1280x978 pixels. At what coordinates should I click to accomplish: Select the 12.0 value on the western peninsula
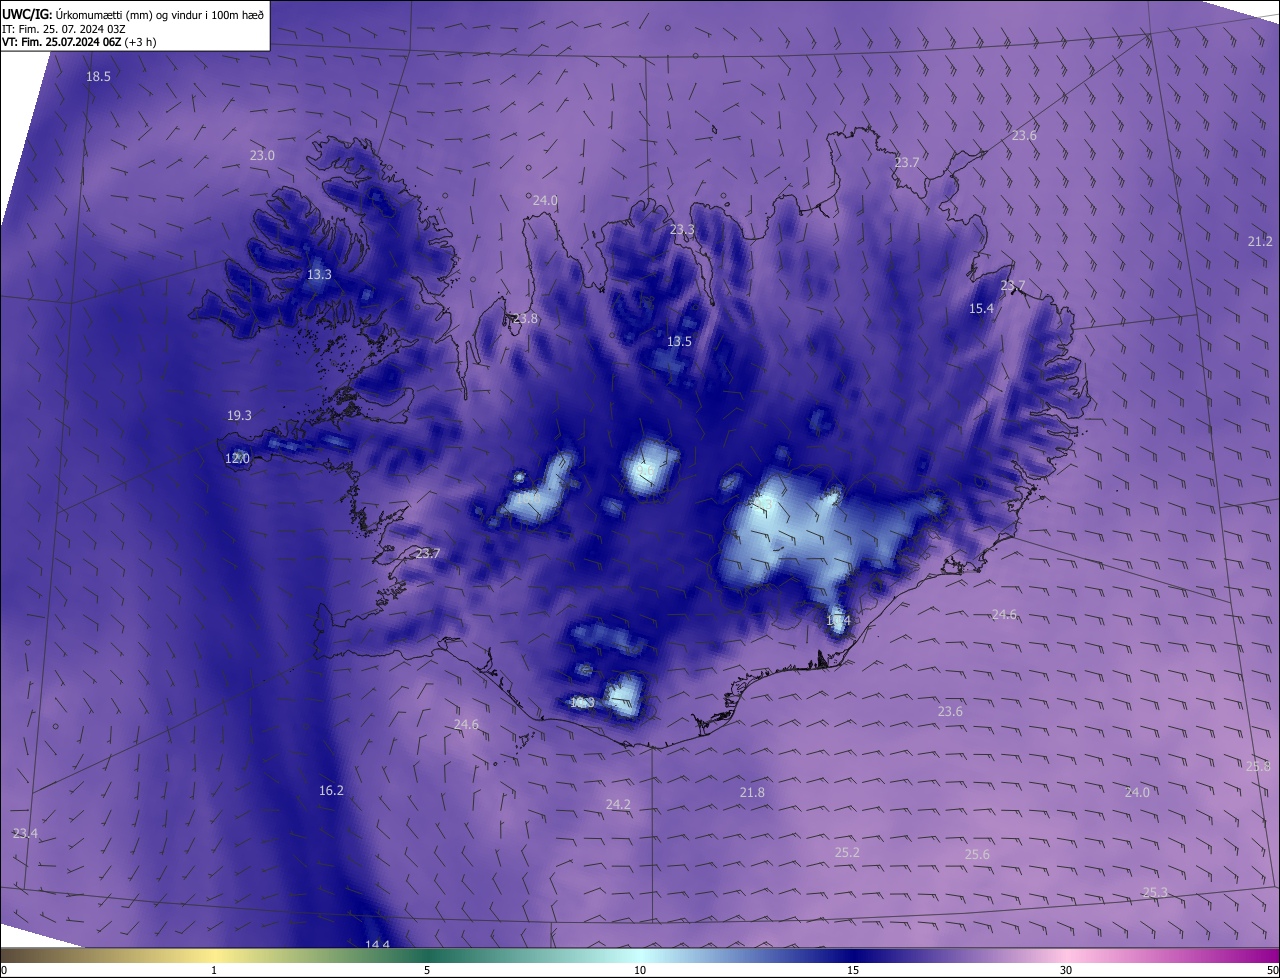[237, 459]
